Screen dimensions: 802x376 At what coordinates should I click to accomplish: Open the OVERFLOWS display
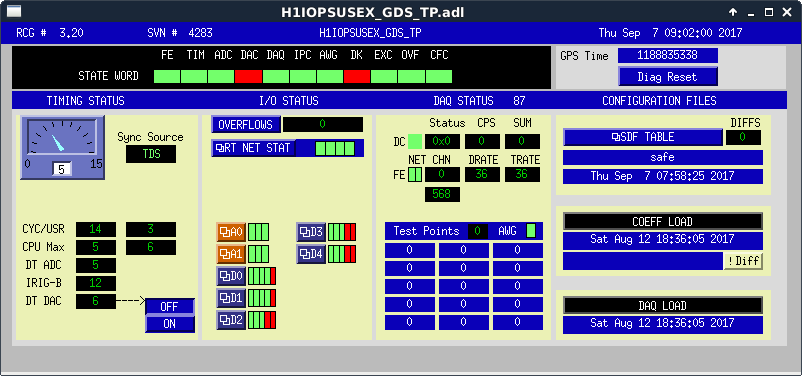tap(246, 124)
